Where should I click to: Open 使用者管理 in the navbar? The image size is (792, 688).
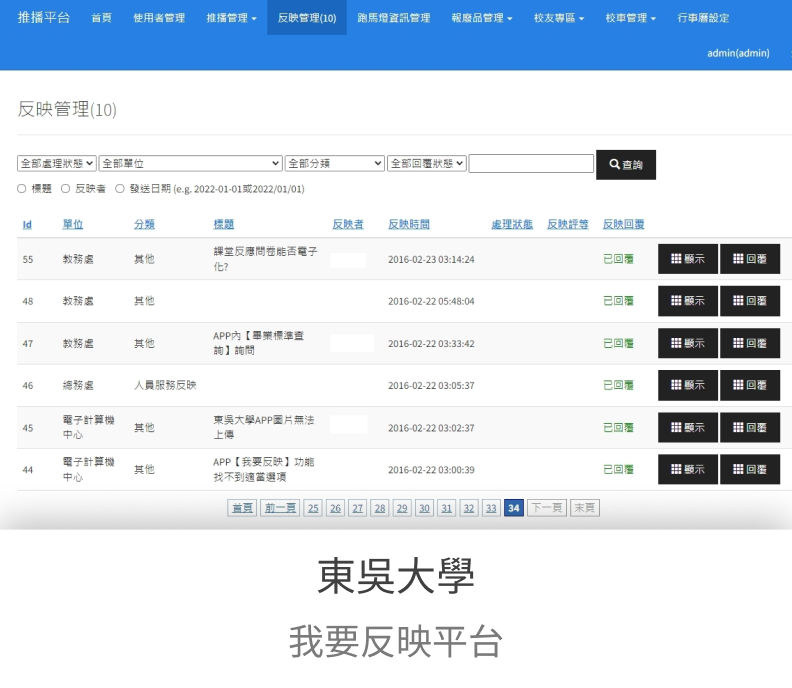pos(159,18)
